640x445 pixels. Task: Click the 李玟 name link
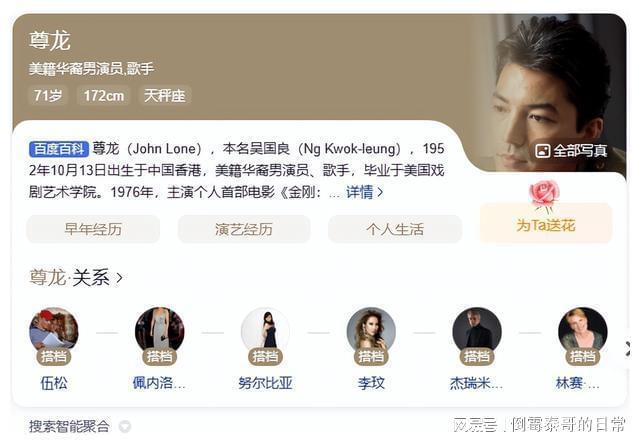(371, 383)
